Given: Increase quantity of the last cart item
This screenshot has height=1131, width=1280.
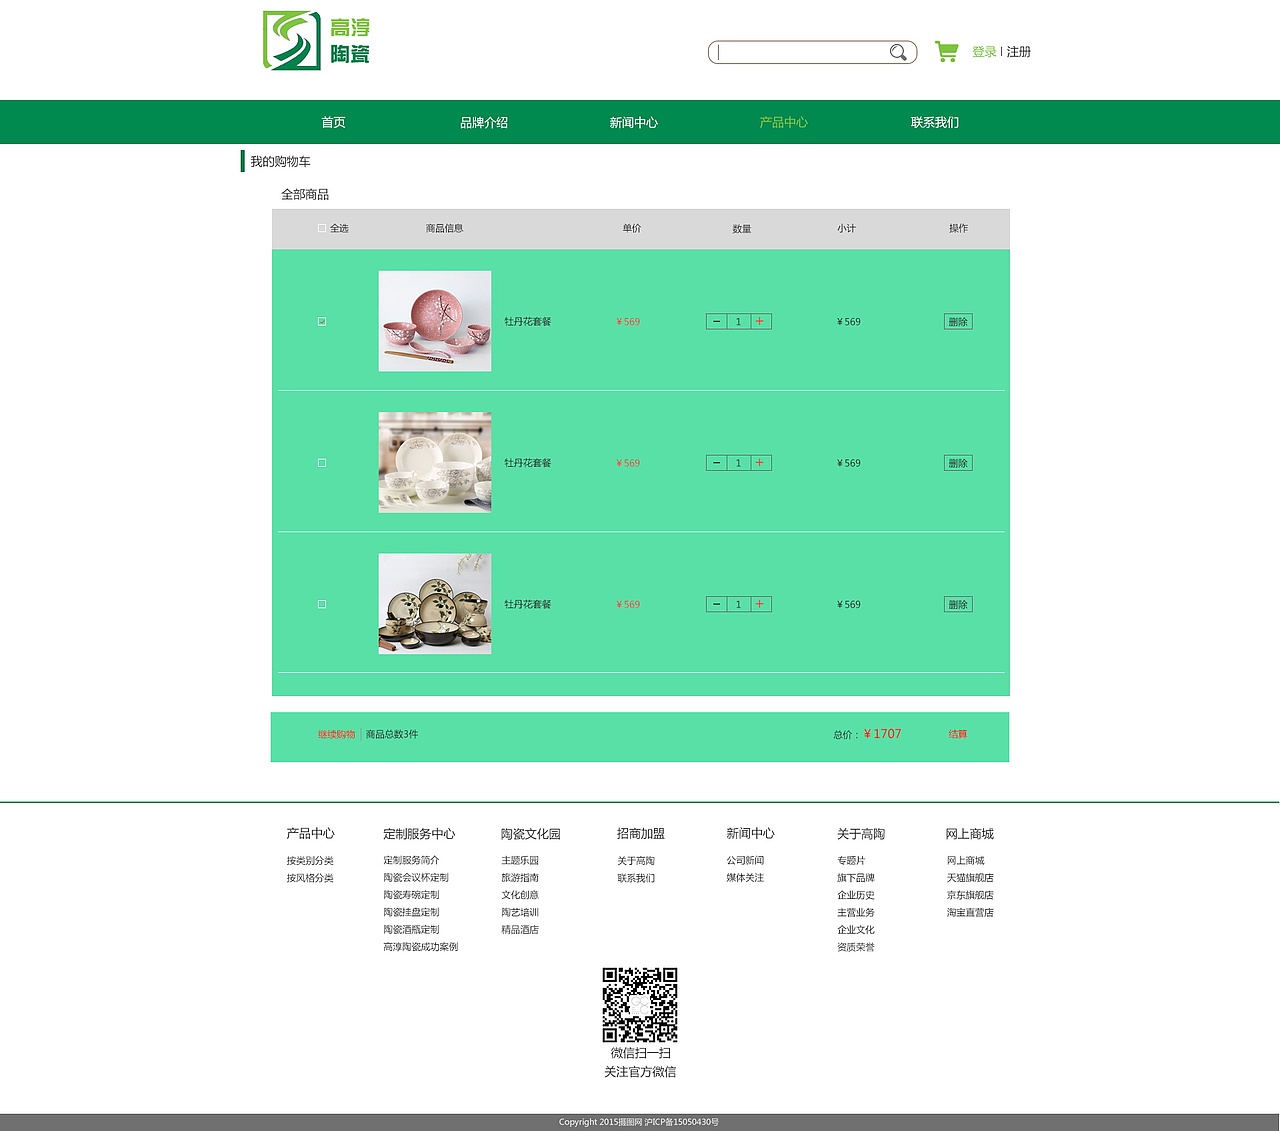Looking at the screenshot, I should tap(760, 604).
